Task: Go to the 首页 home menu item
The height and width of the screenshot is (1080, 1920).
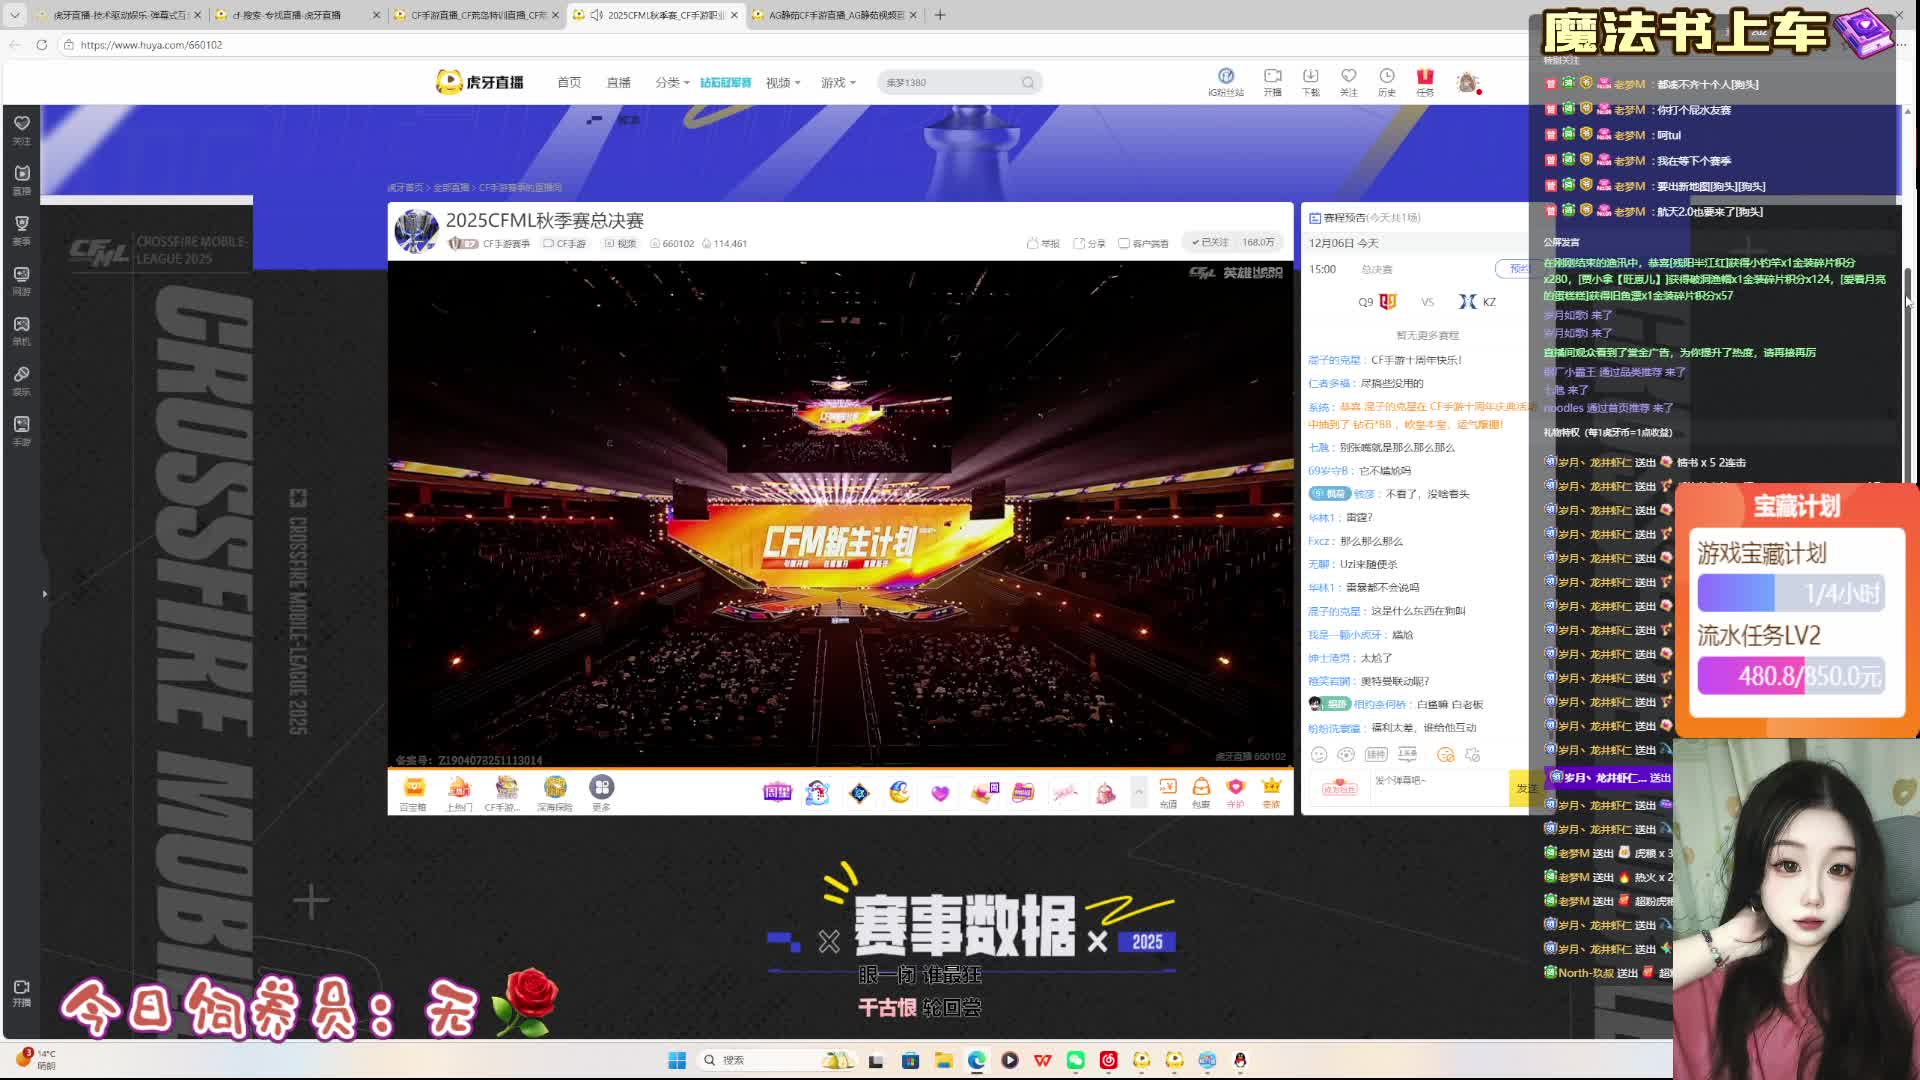Action: click(569, 82)
